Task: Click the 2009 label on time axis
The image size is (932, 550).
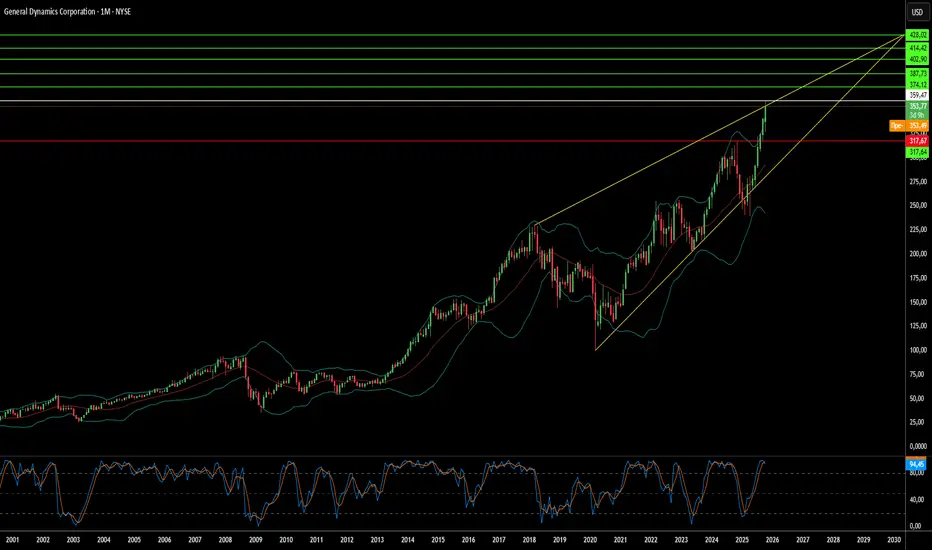Action: pos(256,540)
